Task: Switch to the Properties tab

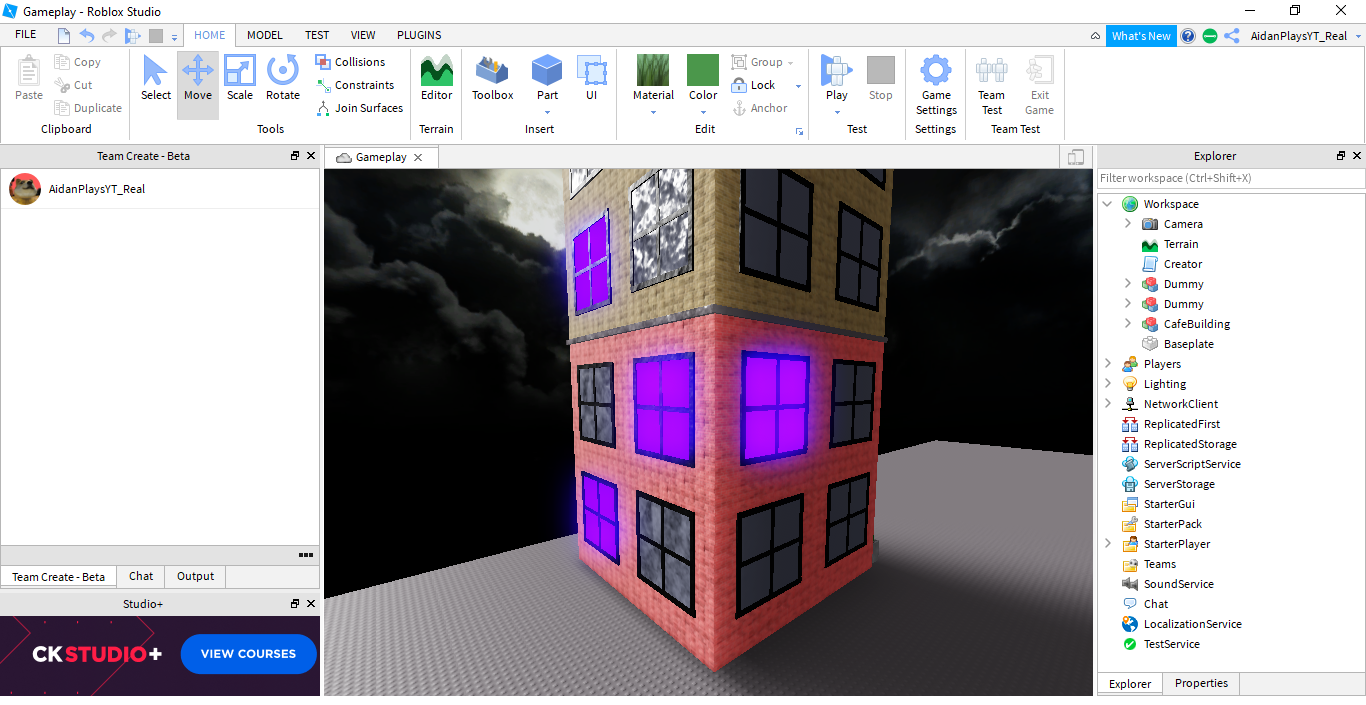Action: 1201,684
